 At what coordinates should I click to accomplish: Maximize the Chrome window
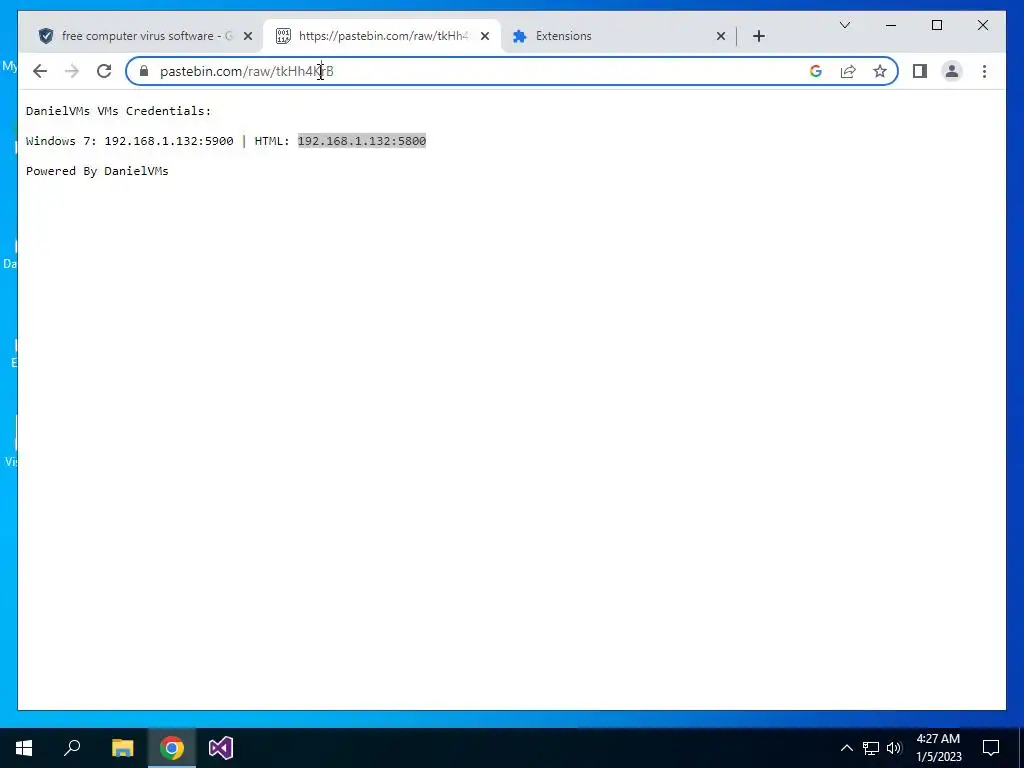pos(936,25)
